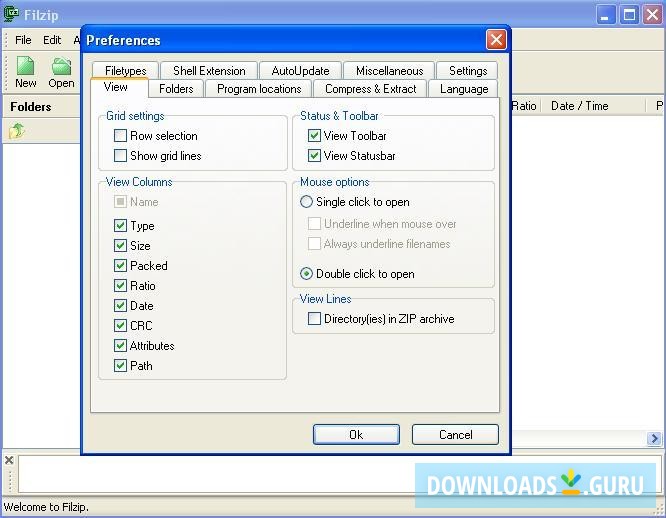Viewport: 666px width, 518px height.
Task: Select Double click to open radio button
Action: (306, 273)
